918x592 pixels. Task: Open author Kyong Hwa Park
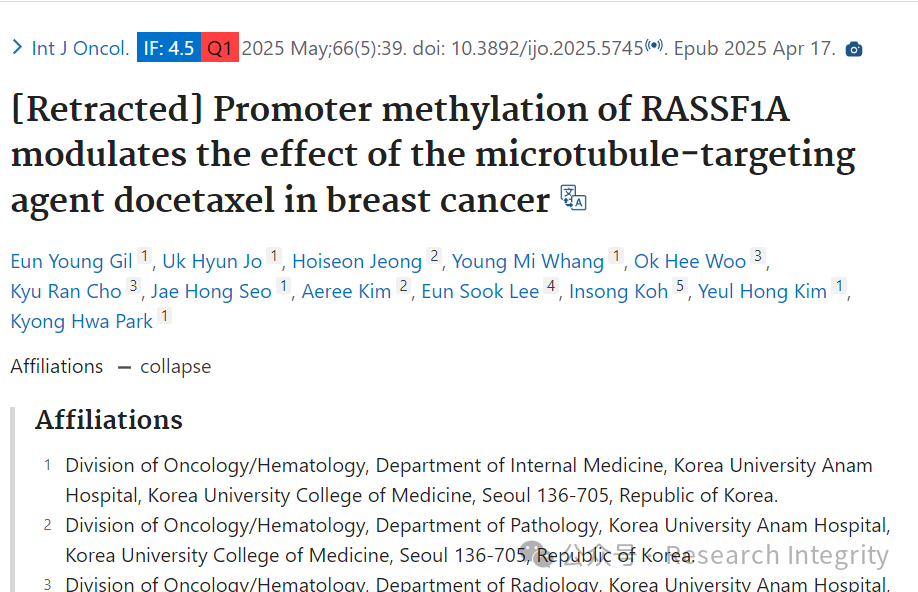(x=81, y=321)
